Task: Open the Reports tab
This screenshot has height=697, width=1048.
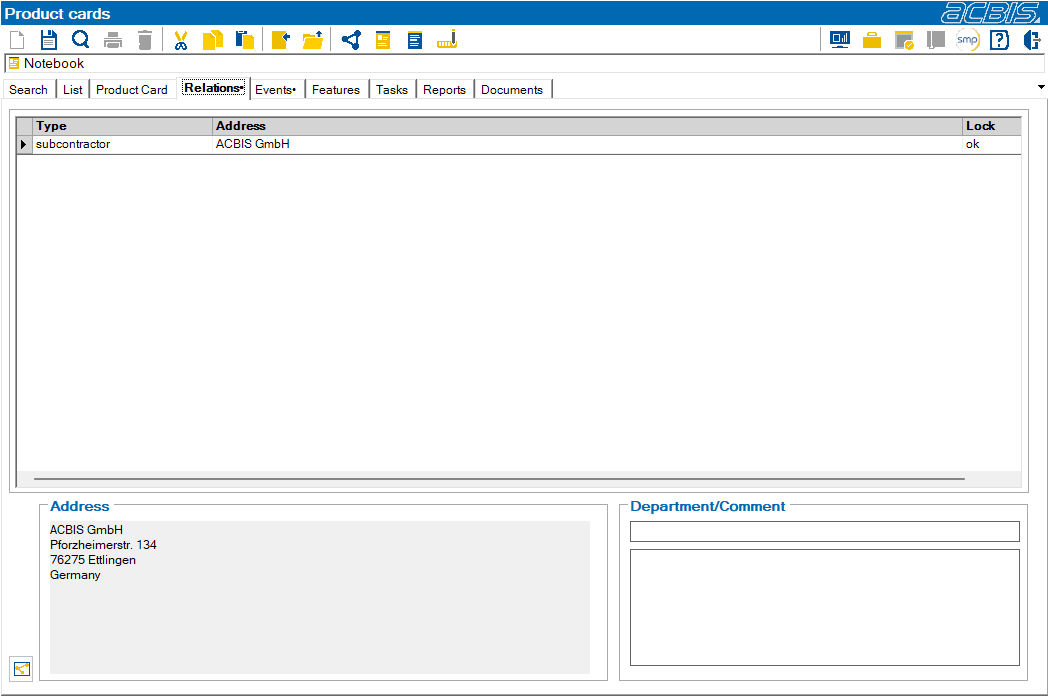Action: (x=444, y=90)
